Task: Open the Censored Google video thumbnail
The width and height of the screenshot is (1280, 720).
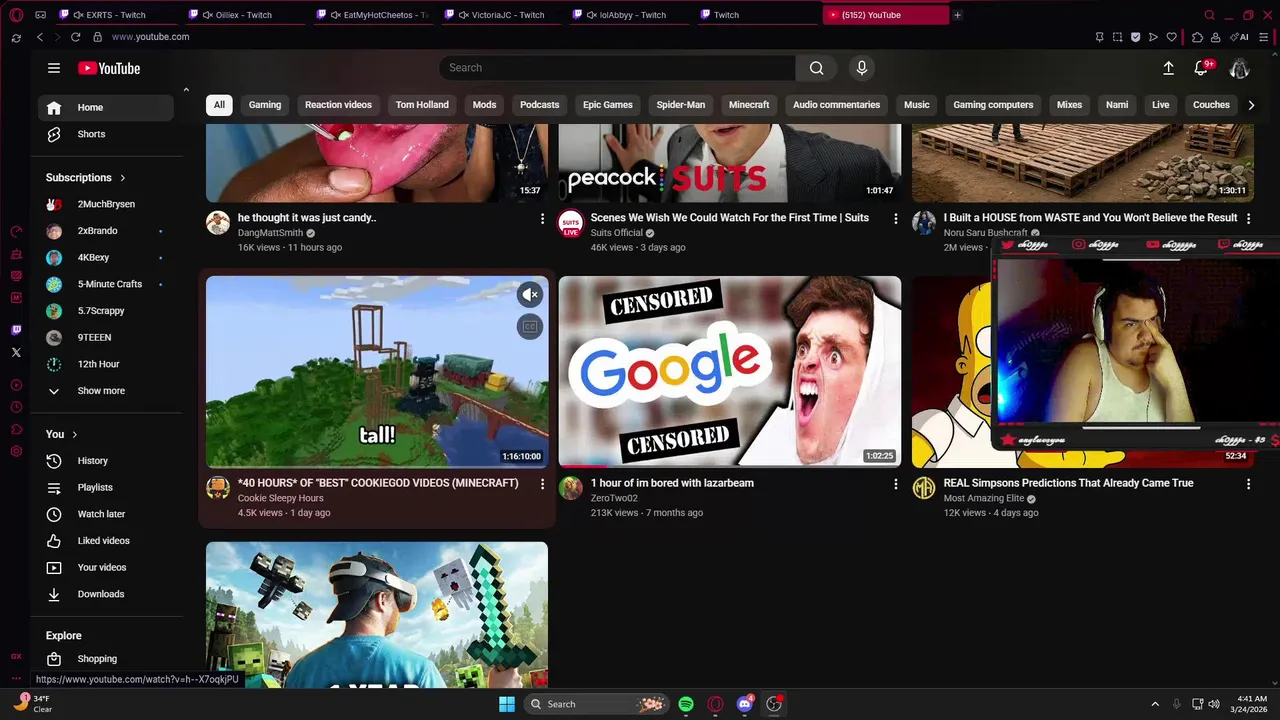Action: [x=730, y=371]
